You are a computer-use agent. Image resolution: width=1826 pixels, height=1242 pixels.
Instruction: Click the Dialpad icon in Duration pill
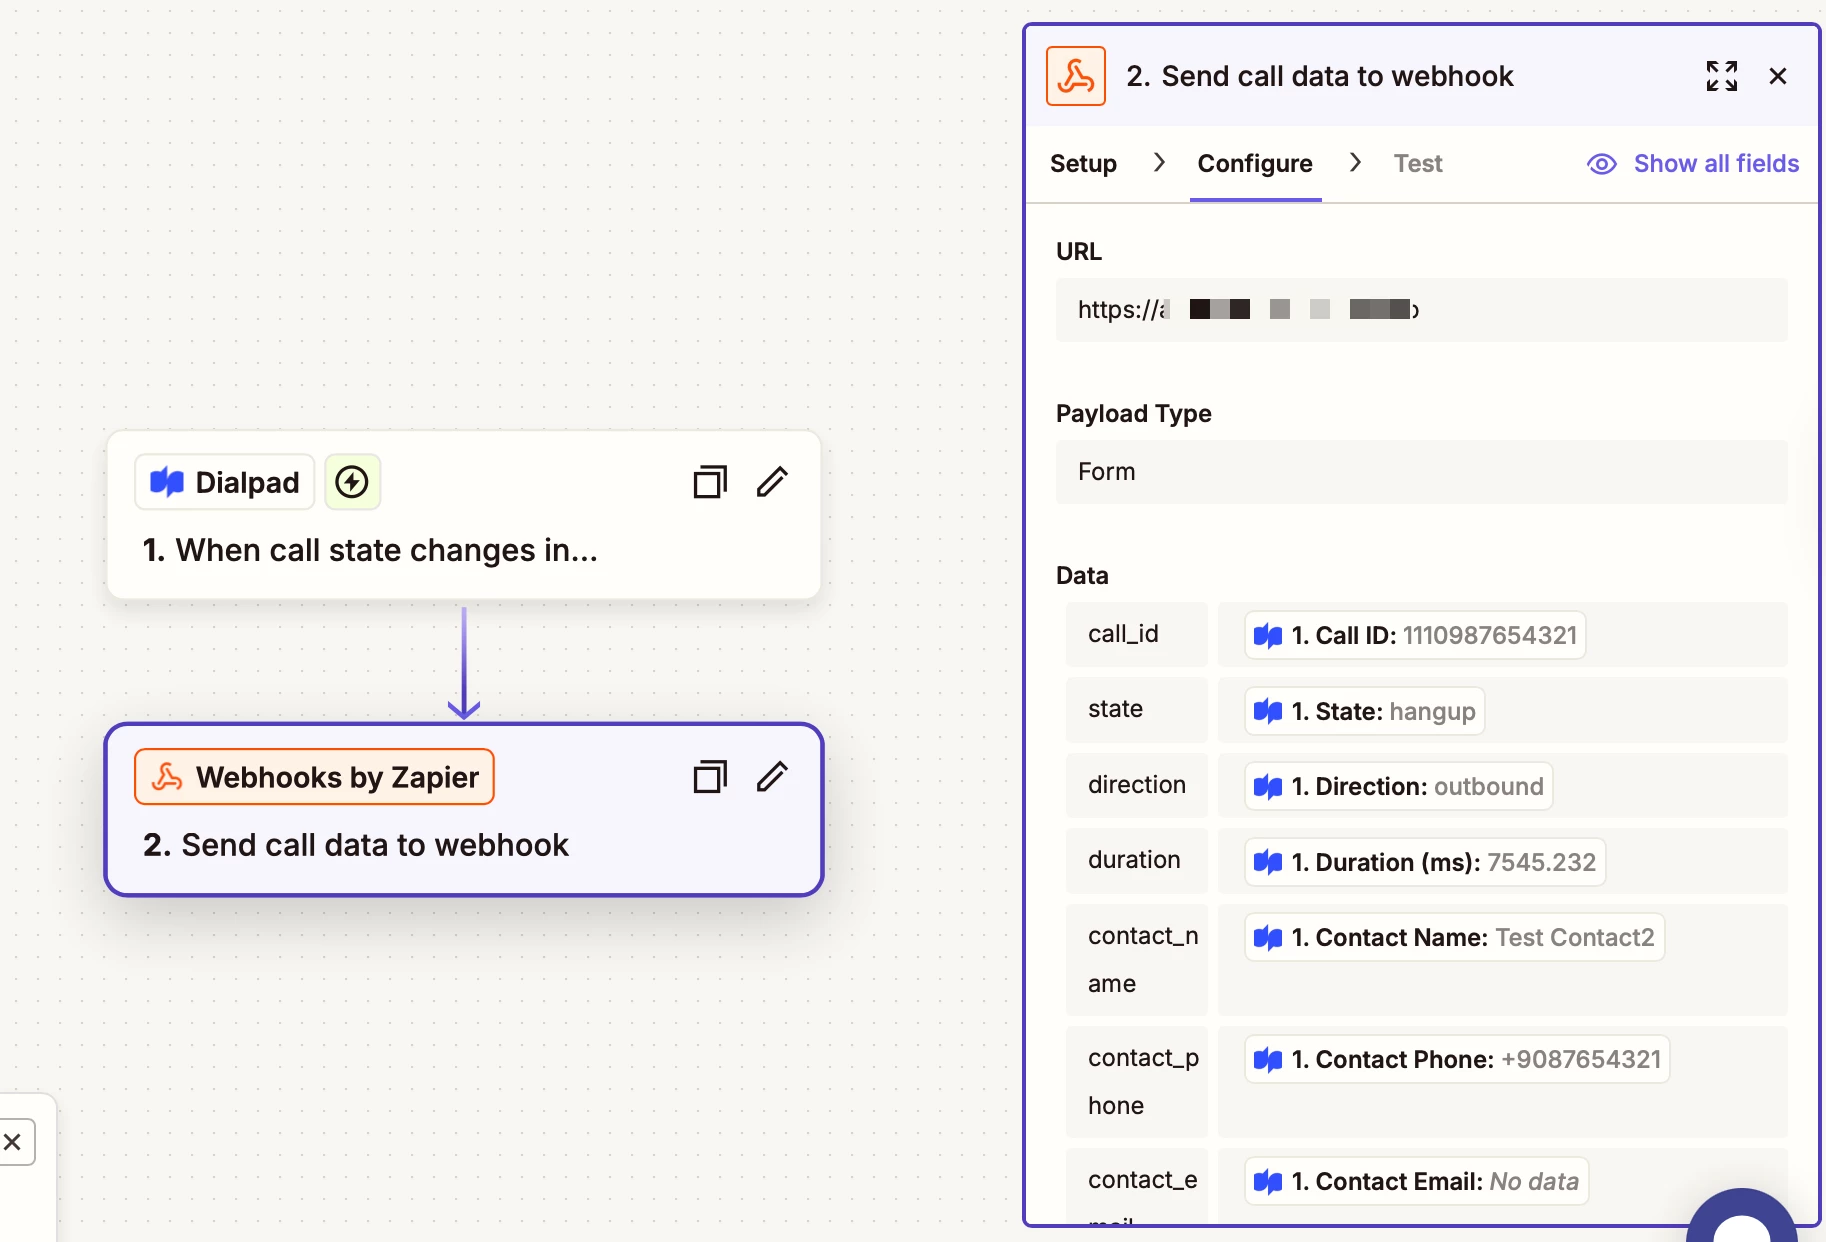point(1268,862)
